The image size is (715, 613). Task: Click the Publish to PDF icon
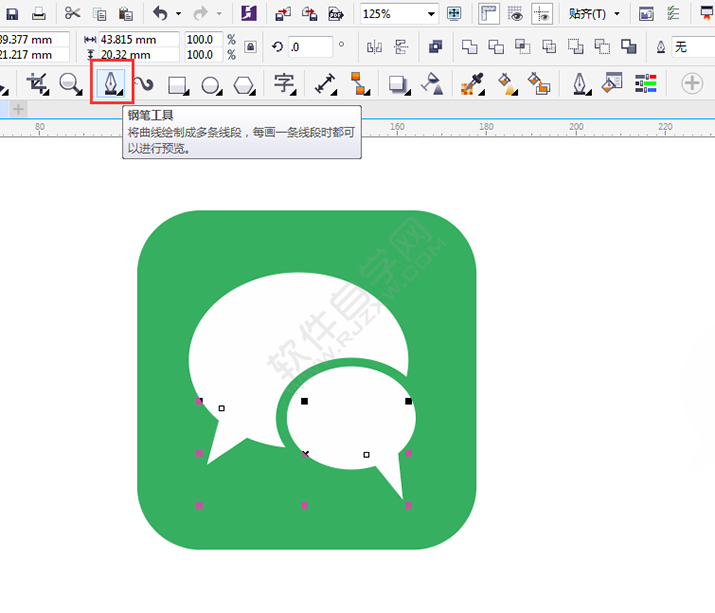(x=336, y=14)
